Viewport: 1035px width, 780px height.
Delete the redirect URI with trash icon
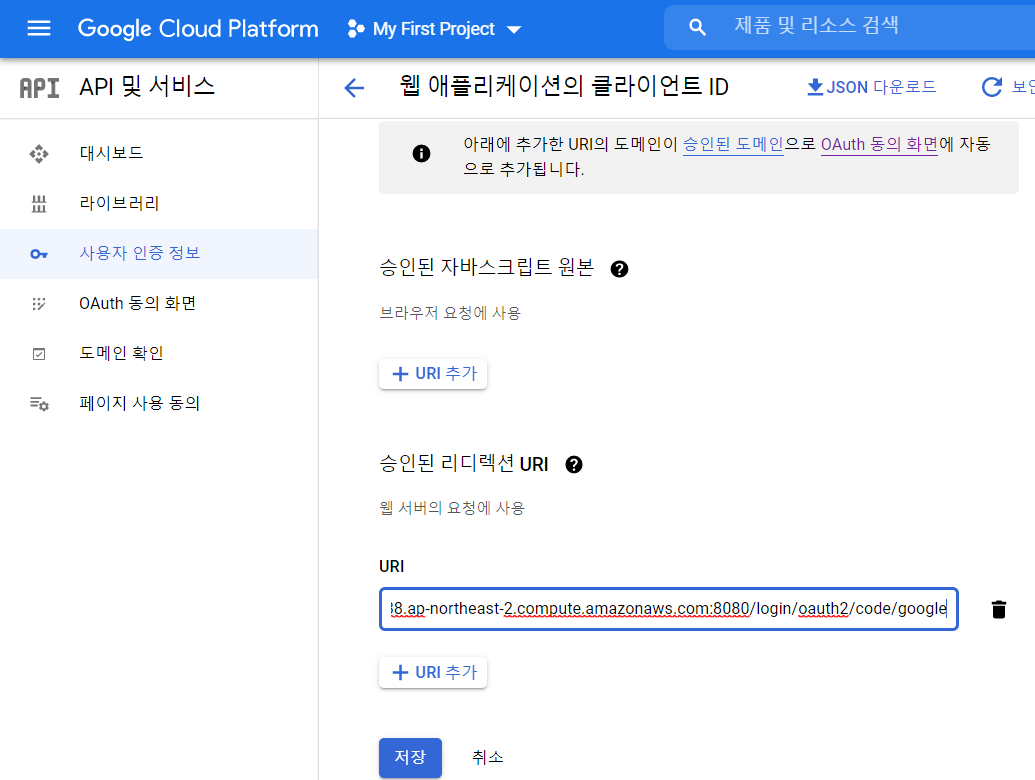[999, 609]
